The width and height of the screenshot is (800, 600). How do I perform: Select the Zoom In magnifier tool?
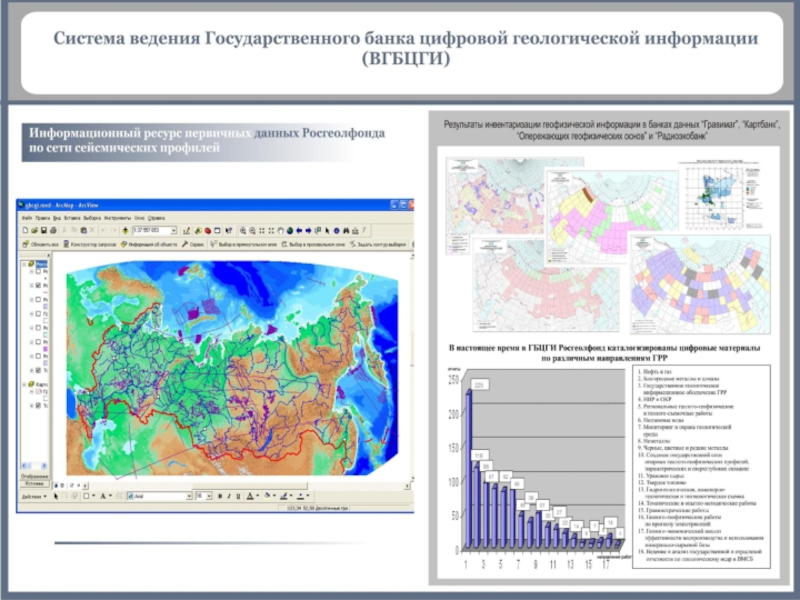tap(243, 231)
